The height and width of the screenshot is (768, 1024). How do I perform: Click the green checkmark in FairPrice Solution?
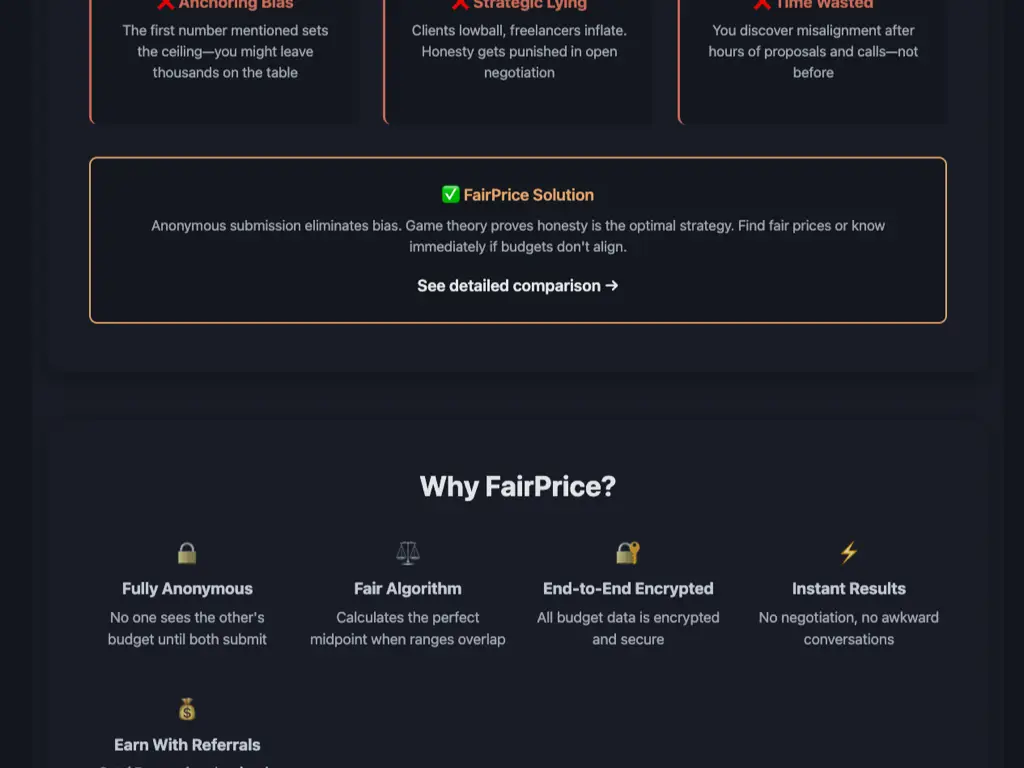coord(450,194)
